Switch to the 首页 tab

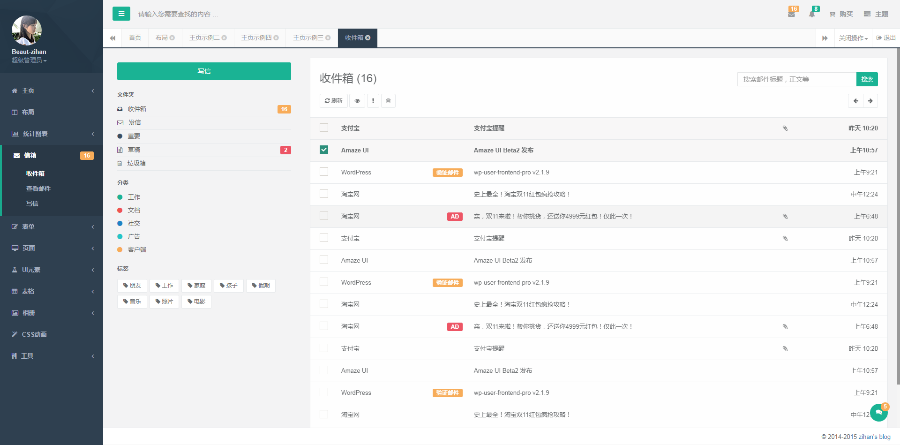(x=135, y=38)
